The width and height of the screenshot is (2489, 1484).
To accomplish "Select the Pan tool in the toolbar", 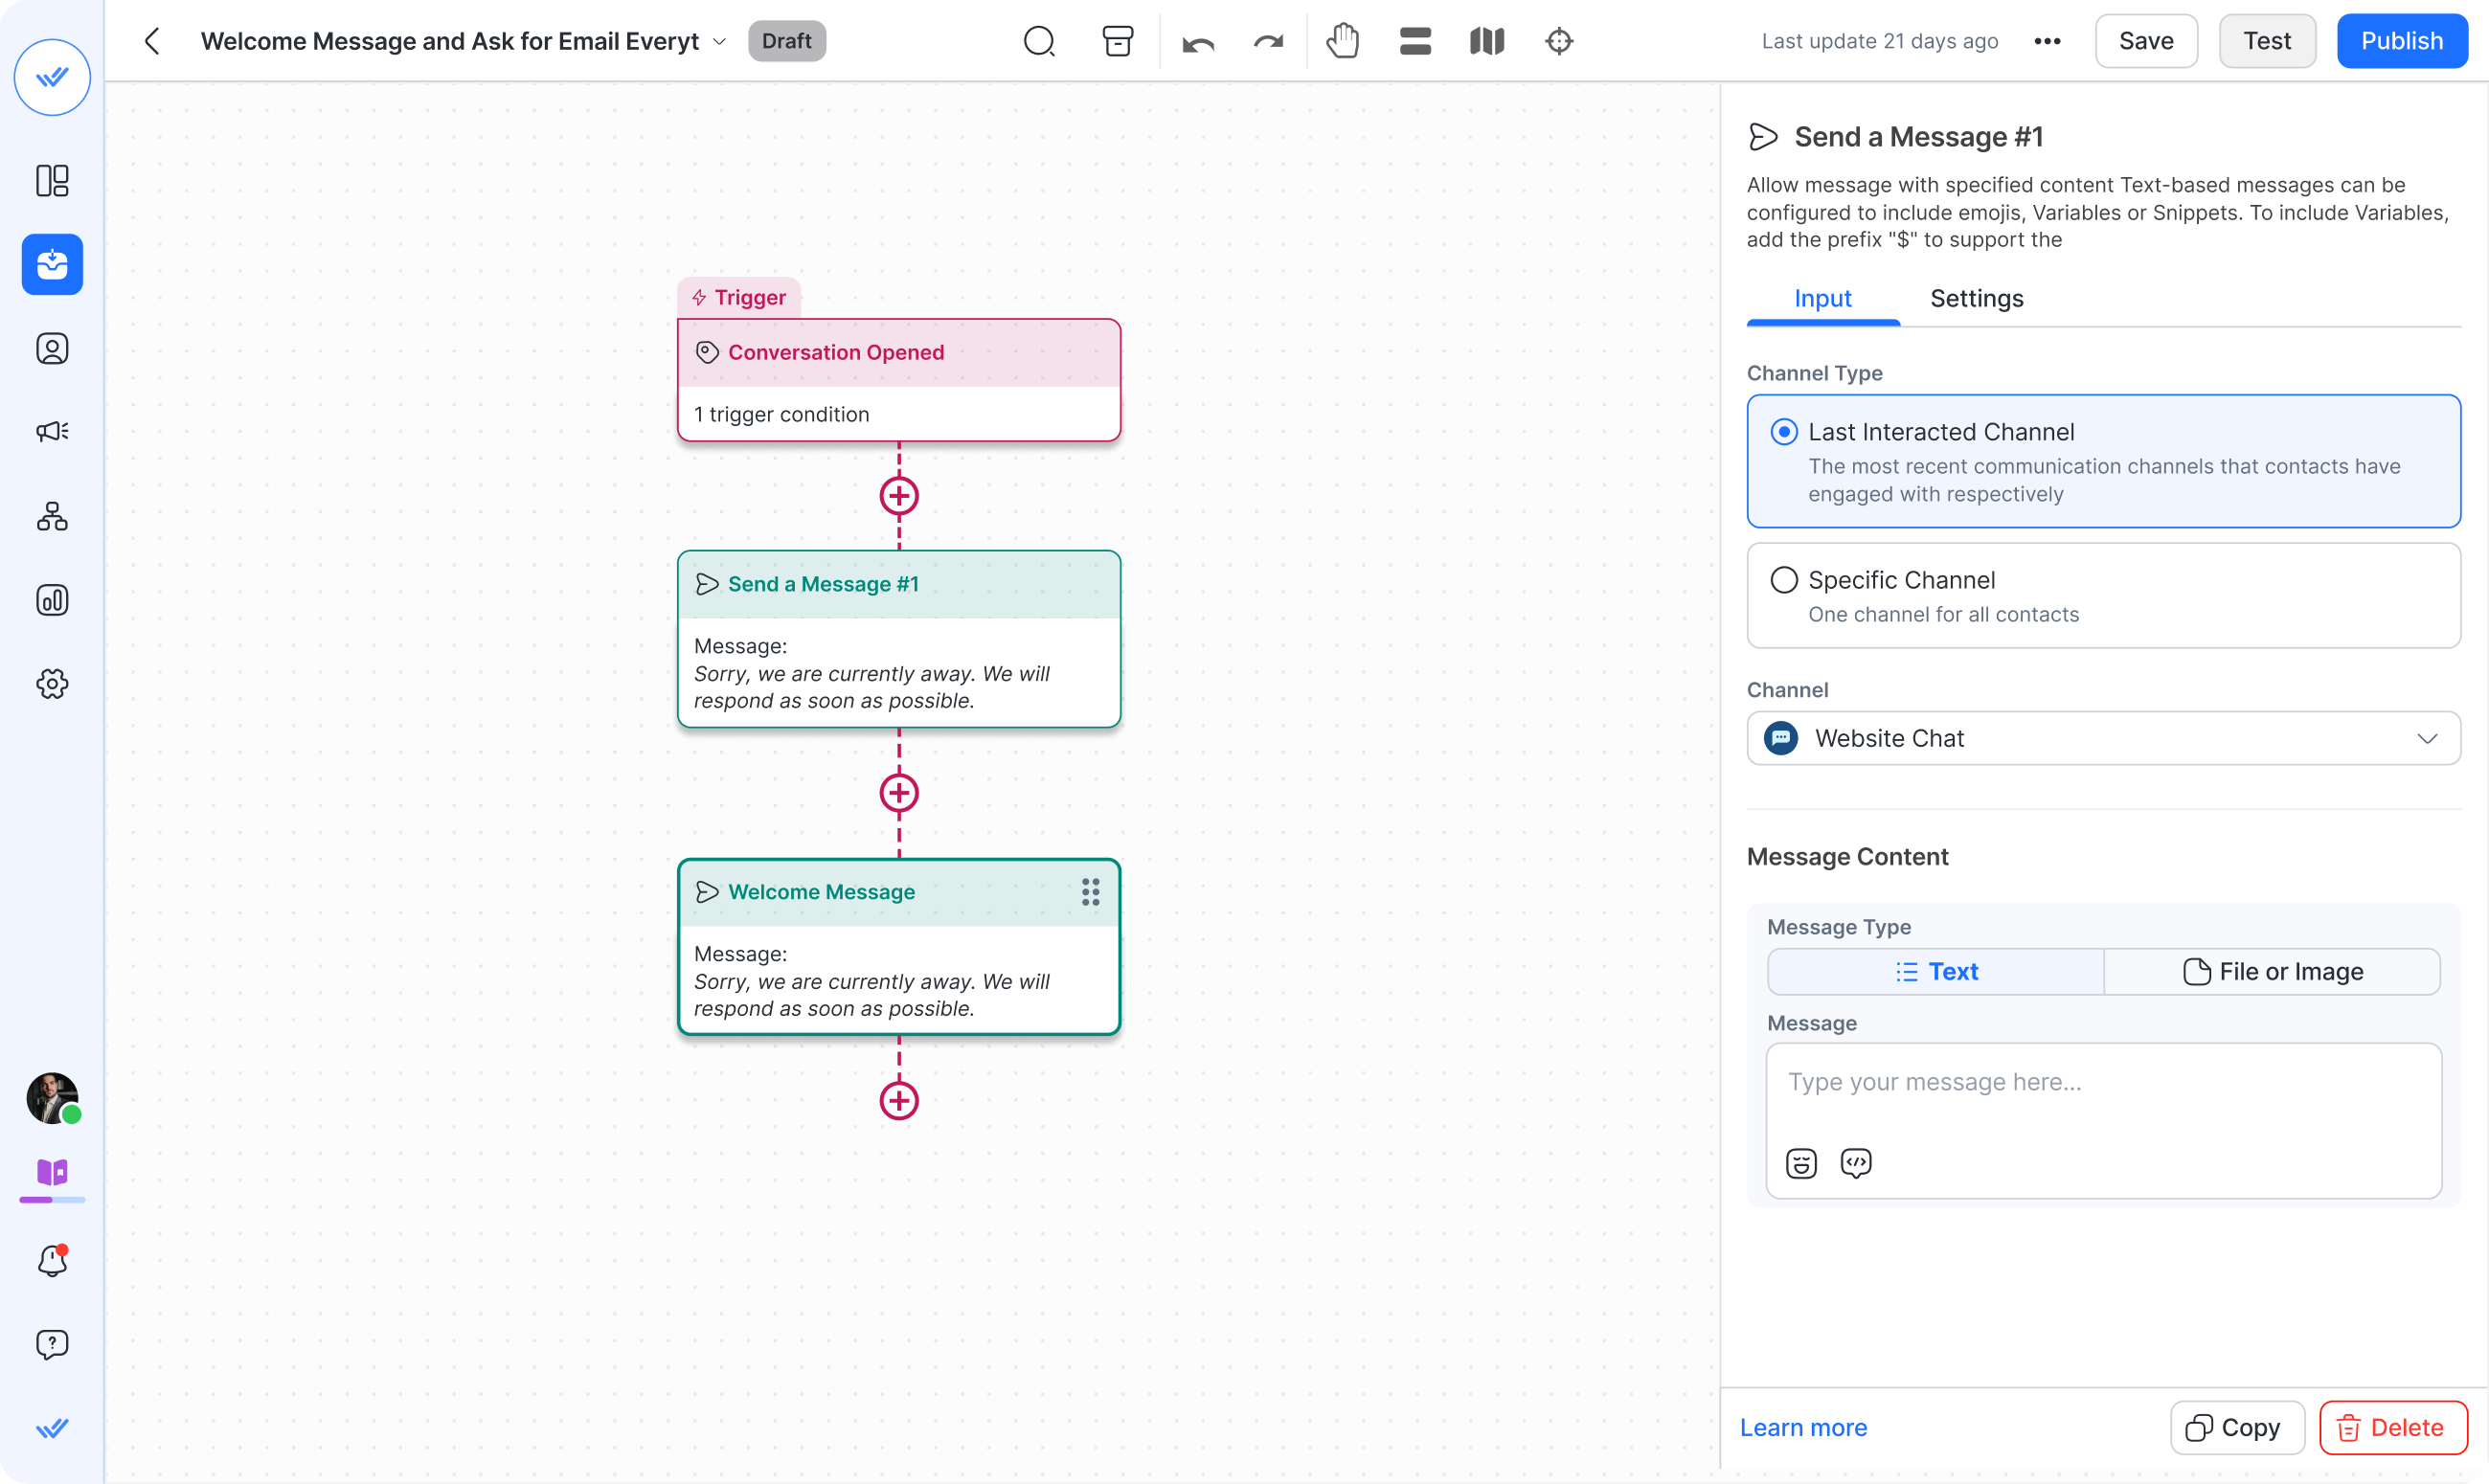I will [x=1342, y=41].
